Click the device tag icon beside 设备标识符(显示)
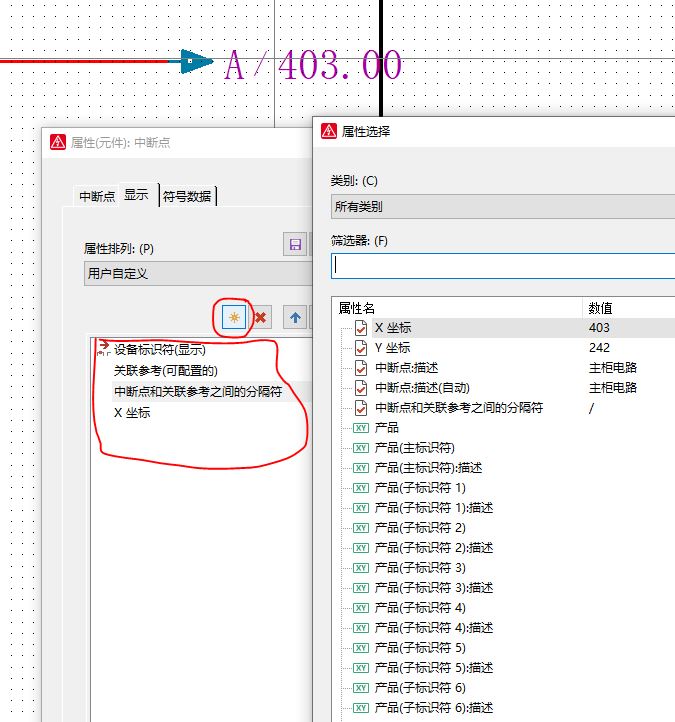The image size is (675, 722). tap(102, 349)
